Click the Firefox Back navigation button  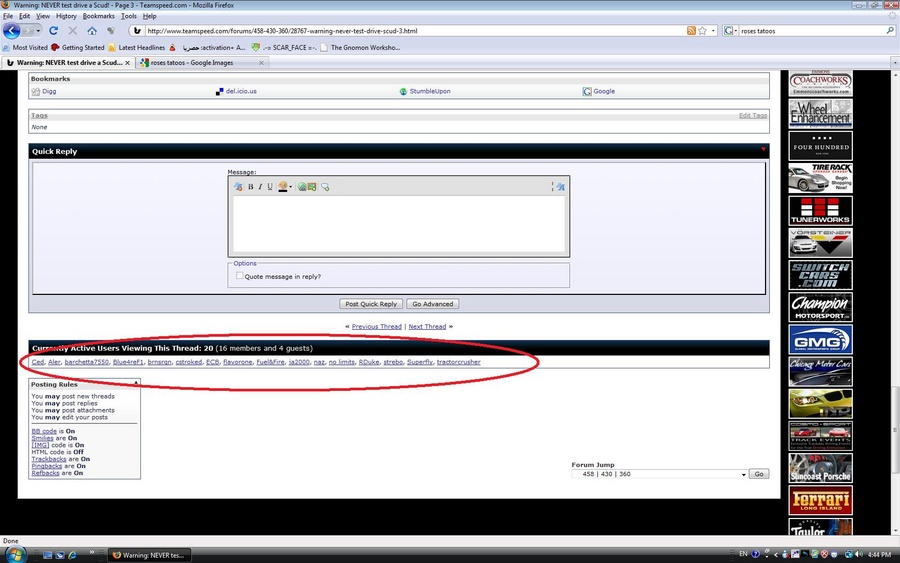point(13,31)
